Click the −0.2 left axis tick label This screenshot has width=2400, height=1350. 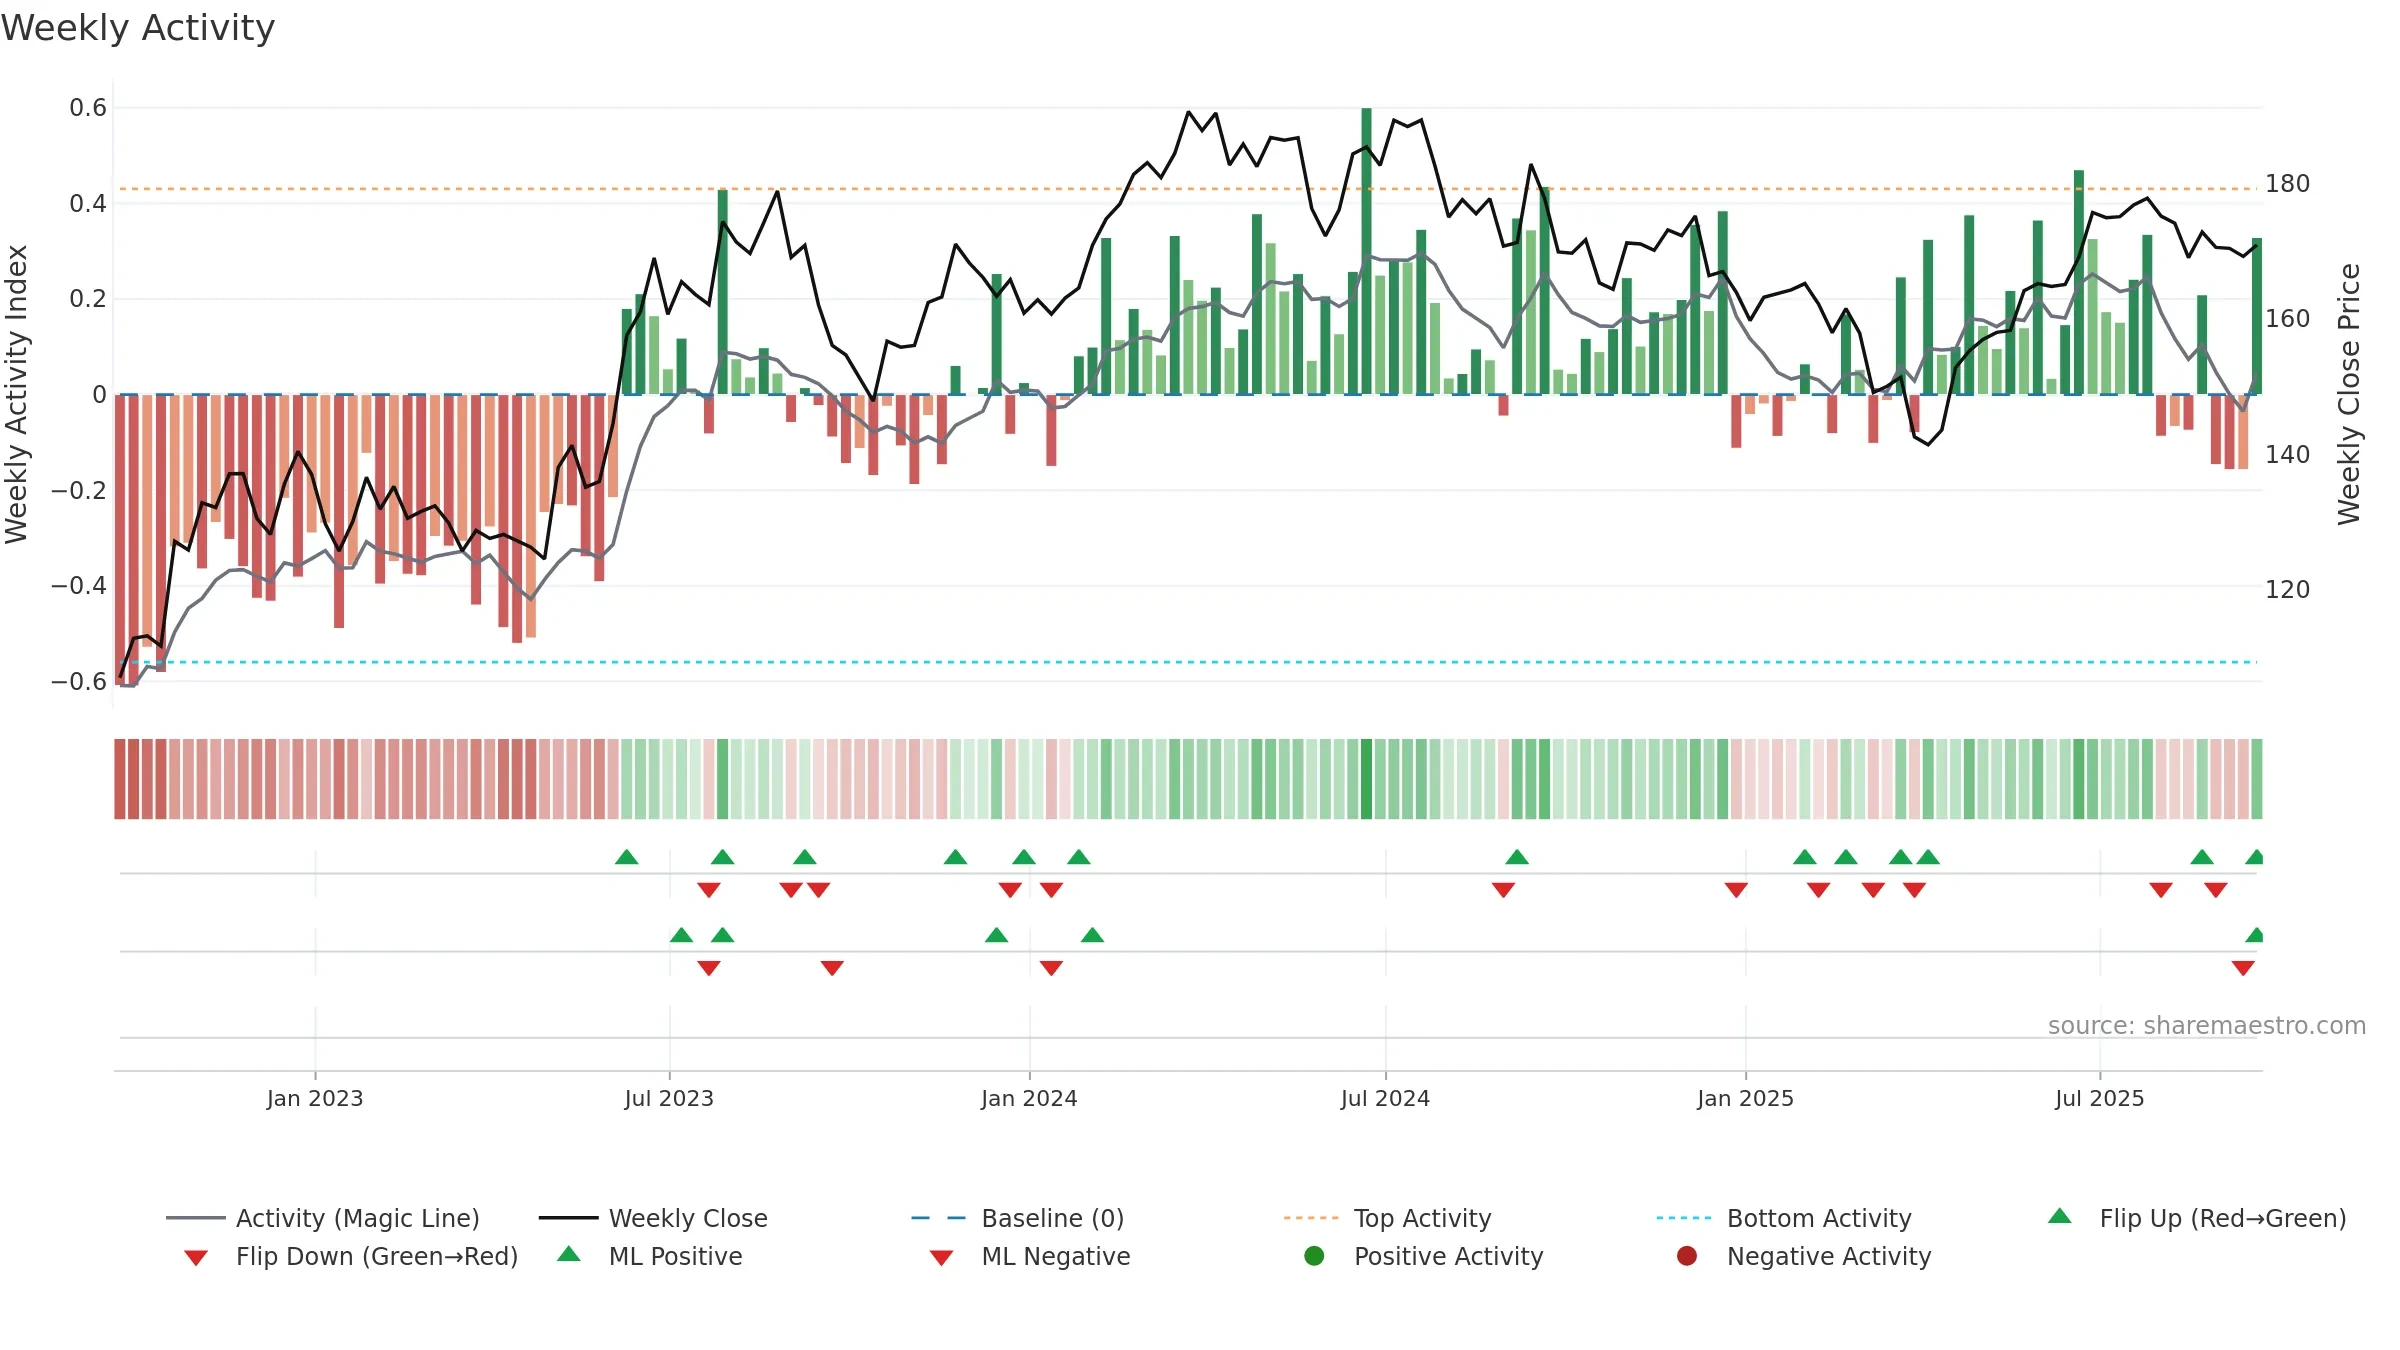click(x=79, y=490)
